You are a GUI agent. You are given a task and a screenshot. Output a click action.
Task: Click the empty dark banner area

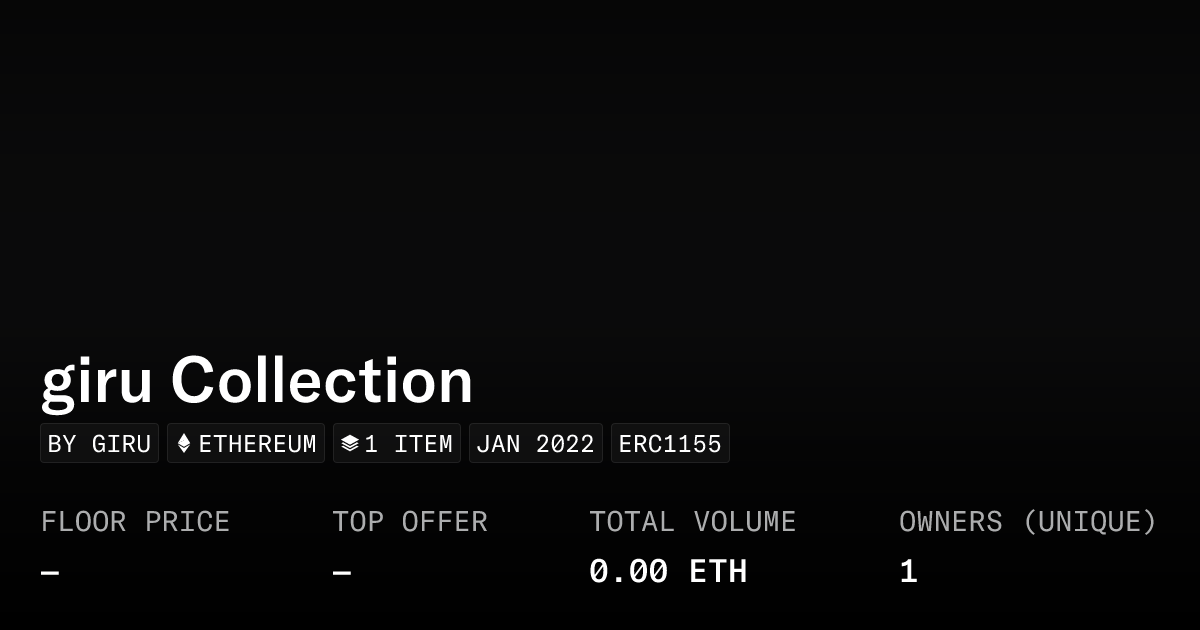[600, 170]
